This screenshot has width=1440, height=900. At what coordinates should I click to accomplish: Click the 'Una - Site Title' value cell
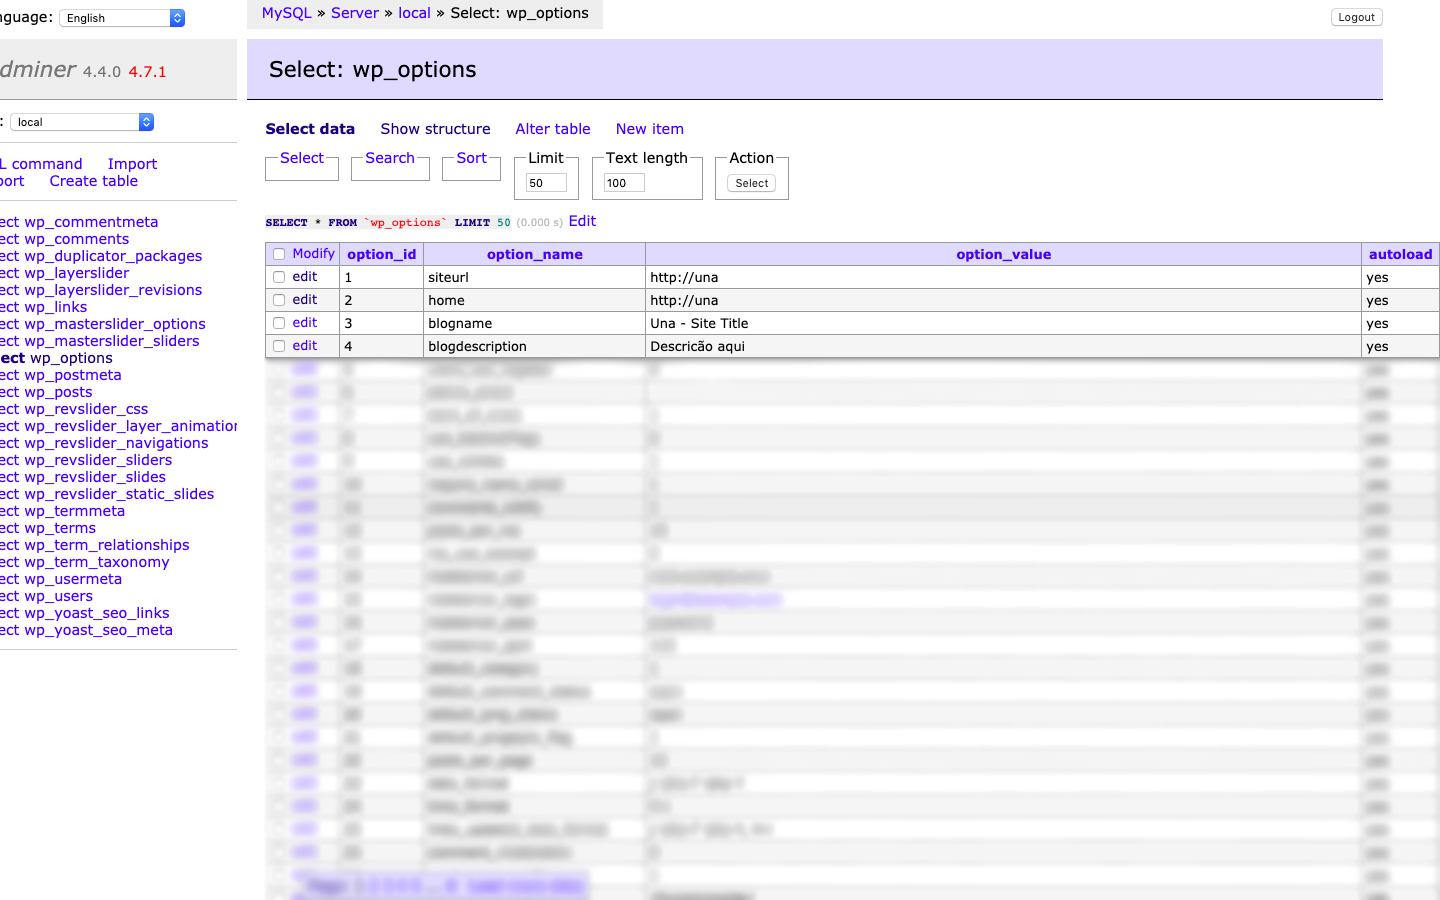1003,323
